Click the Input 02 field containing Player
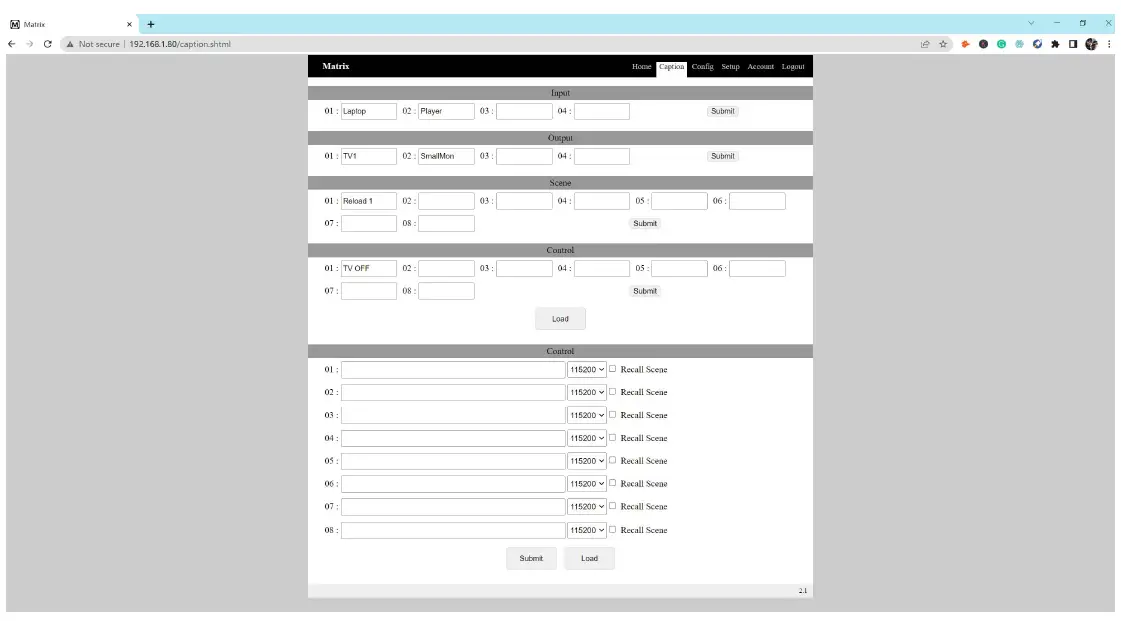 click(x=446, y=111)
